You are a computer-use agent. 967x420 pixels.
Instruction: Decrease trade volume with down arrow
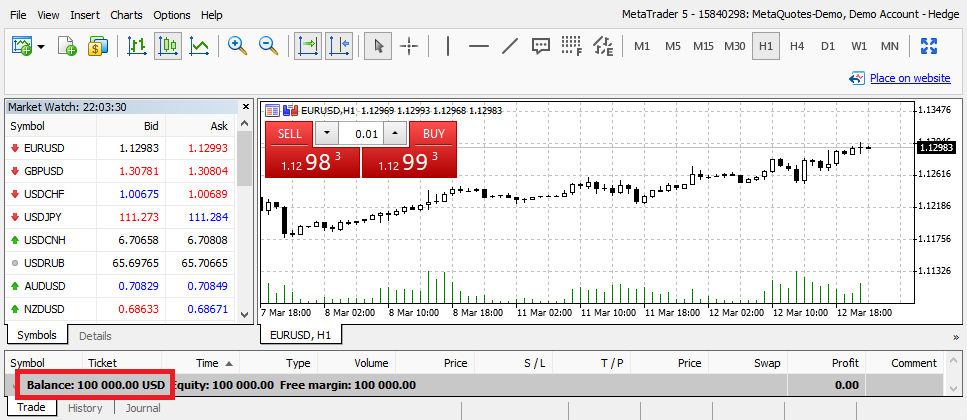click(x=326, y=134)
